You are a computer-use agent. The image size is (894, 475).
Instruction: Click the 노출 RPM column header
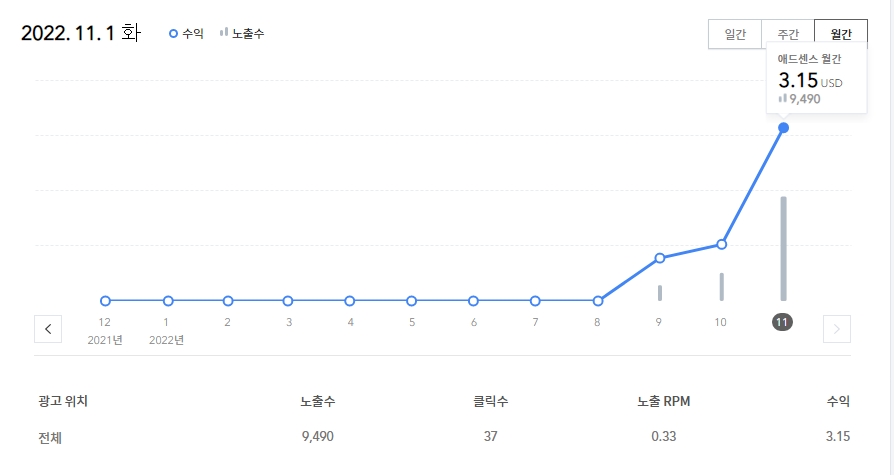tap(664, 401)
